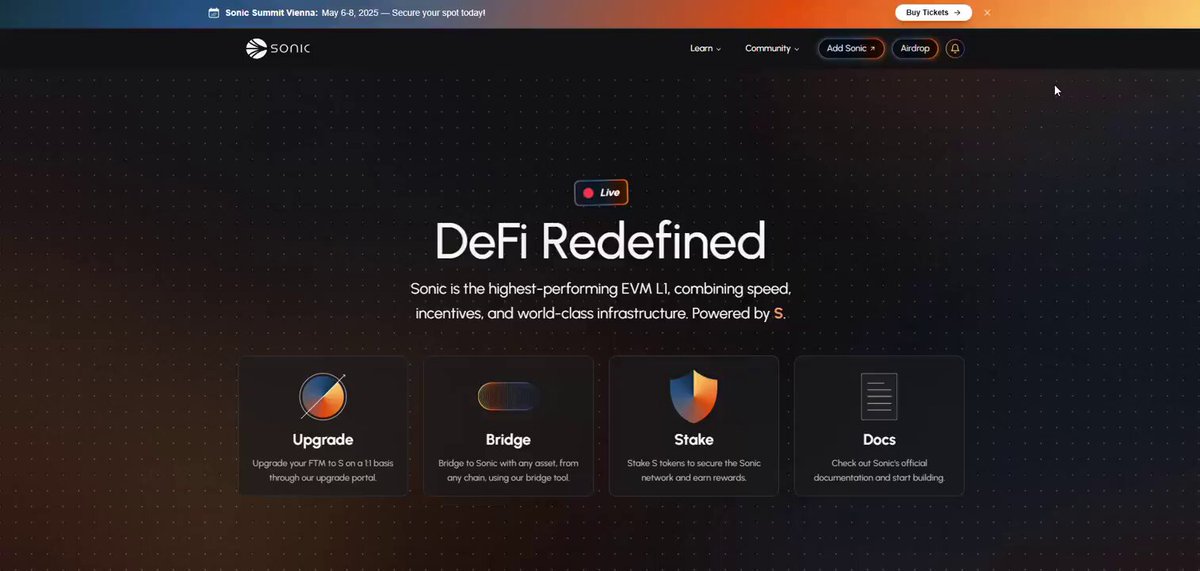Screen dimensions: 1200x571
Task: Dismiss the Sonic Summit banner
Action: (987, 13)
